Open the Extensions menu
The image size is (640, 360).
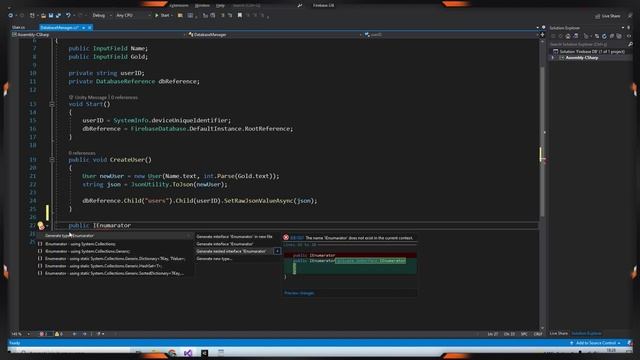point(179,5)
